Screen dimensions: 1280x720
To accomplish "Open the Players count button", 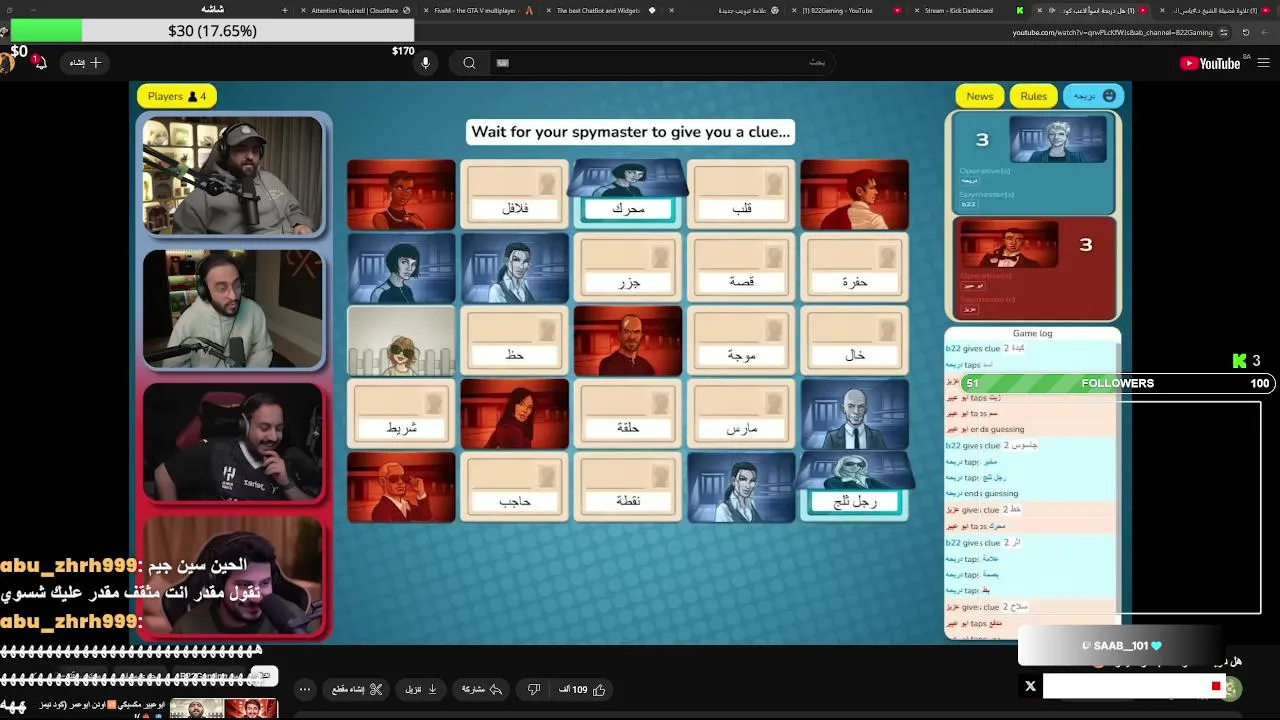I will pyautogui.click(x=176, y=96).
